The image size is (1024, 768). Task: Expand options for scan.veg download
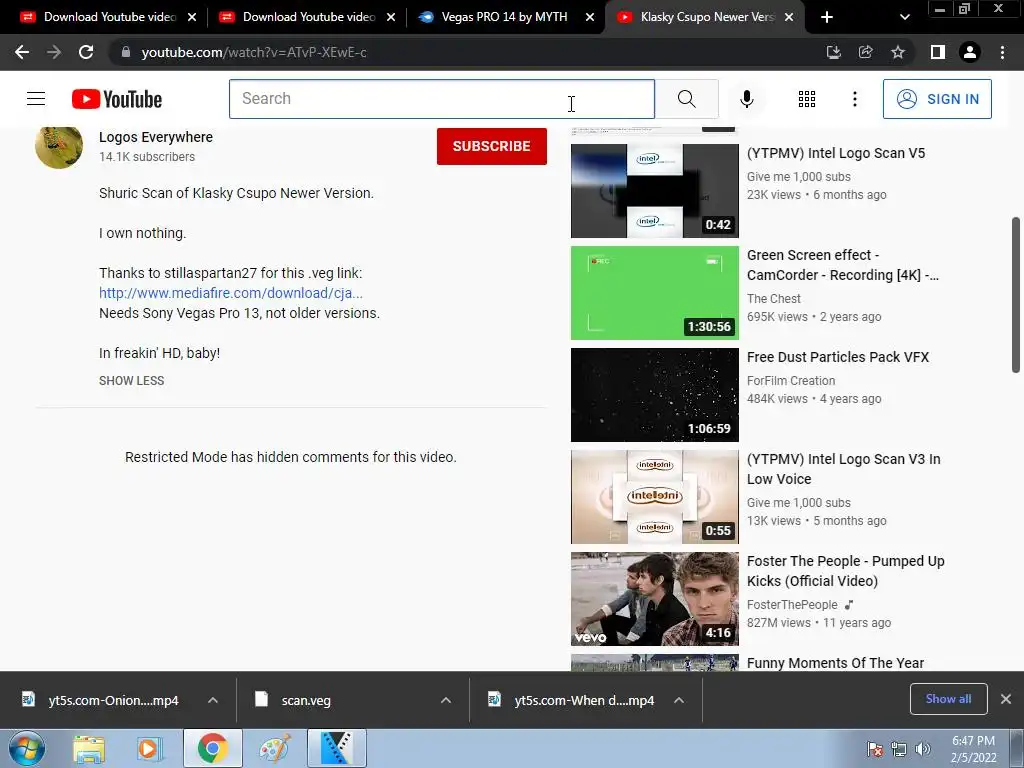click(446, 700)
